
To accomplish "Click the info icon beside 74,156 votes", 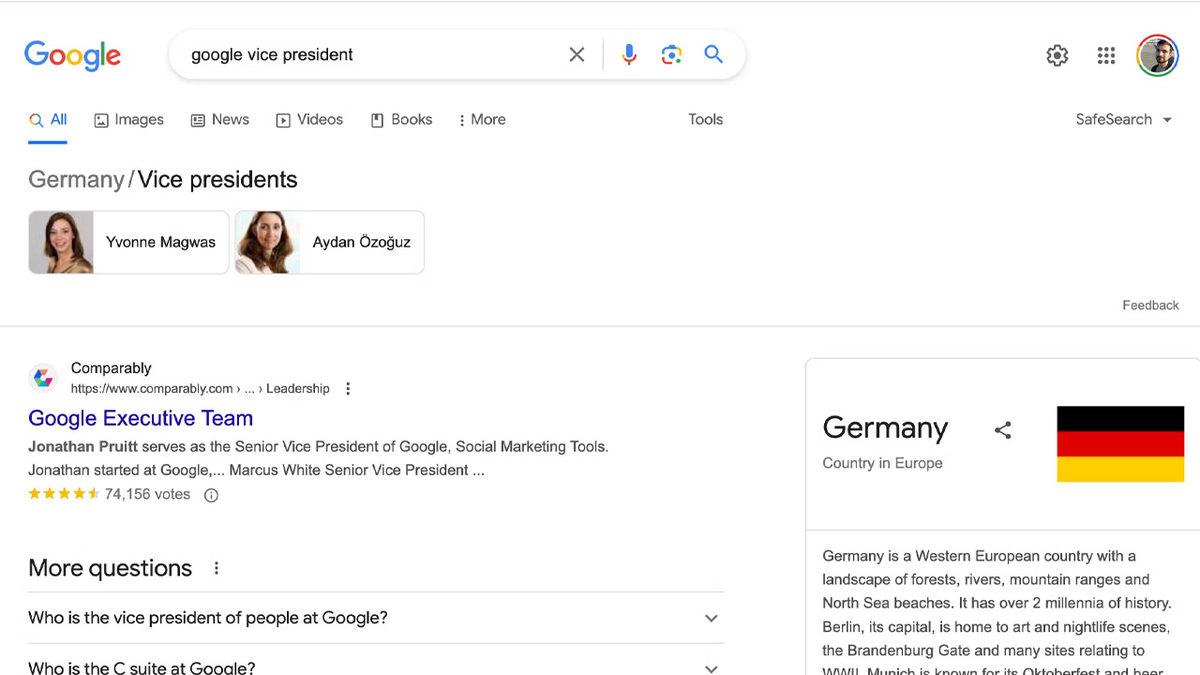I will pos(210,494).
